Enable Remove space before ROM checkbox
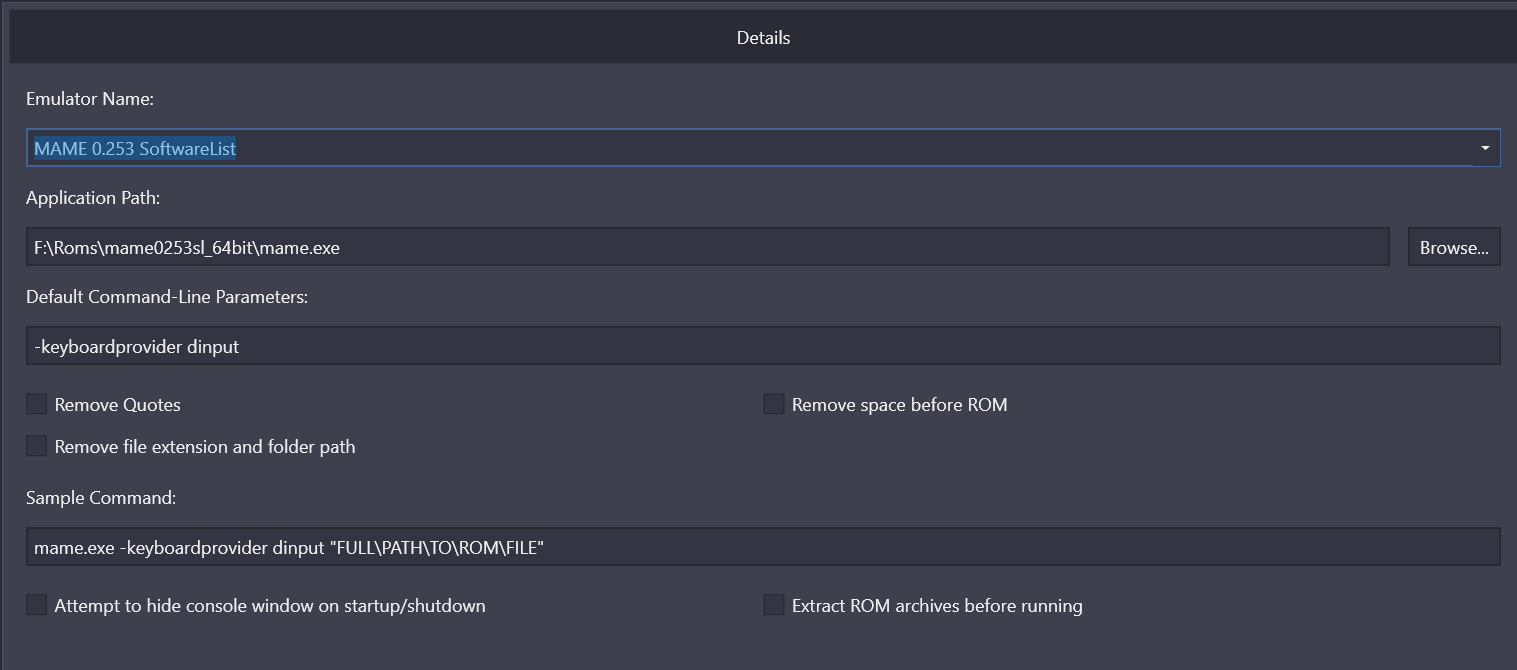This screenshot has width=1517, height=670. (x=773, y=404)
